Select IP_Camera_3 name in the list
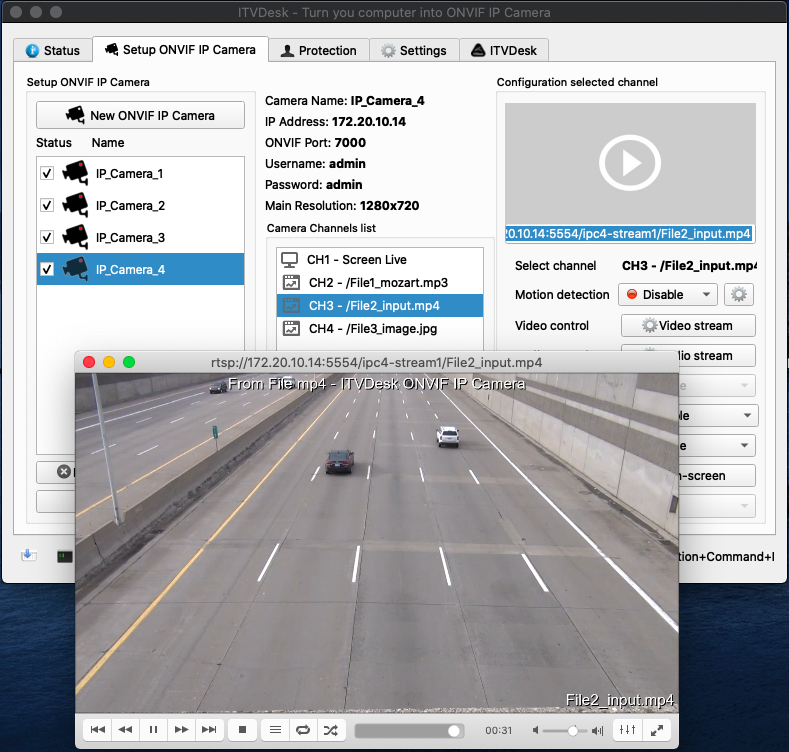Screen dimensions: 789x752 point(130,238)
